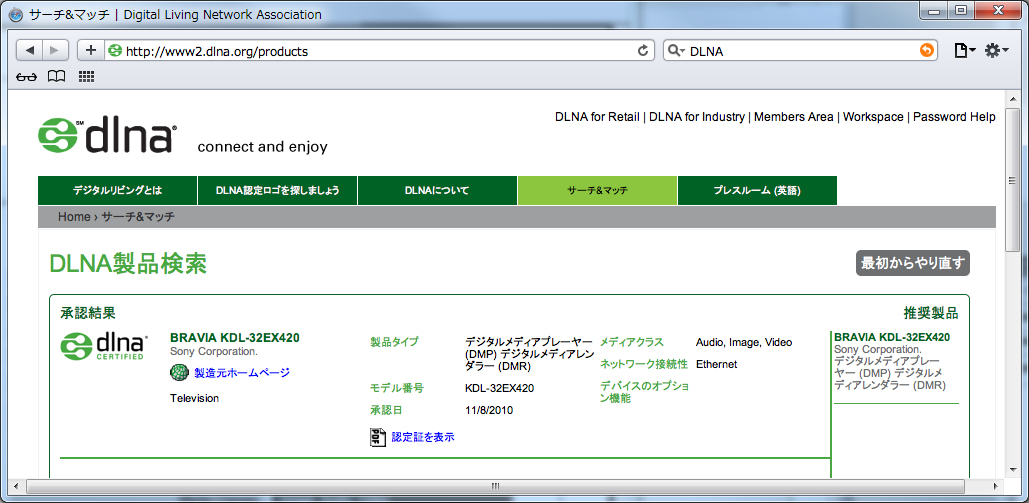Open DLNA for Retail link
This screenshot has width=1029, height=503.
click(x=597, y=117)
